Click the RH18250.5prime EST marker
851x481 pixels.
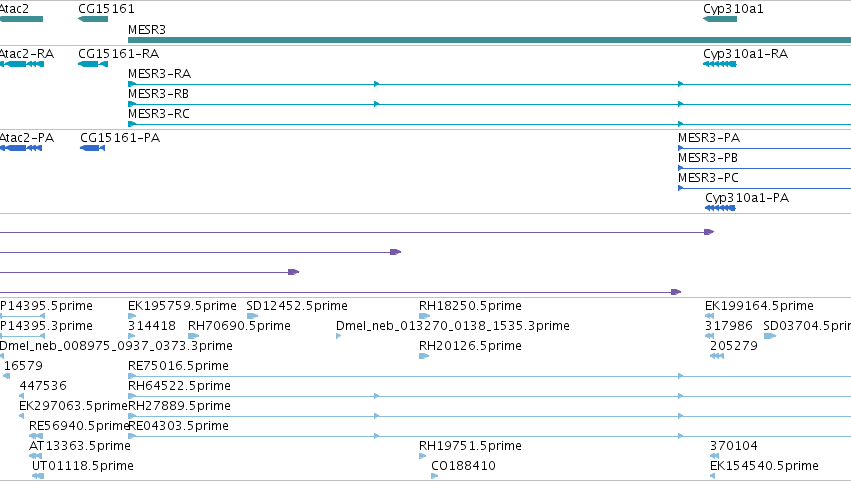[424, 316]
